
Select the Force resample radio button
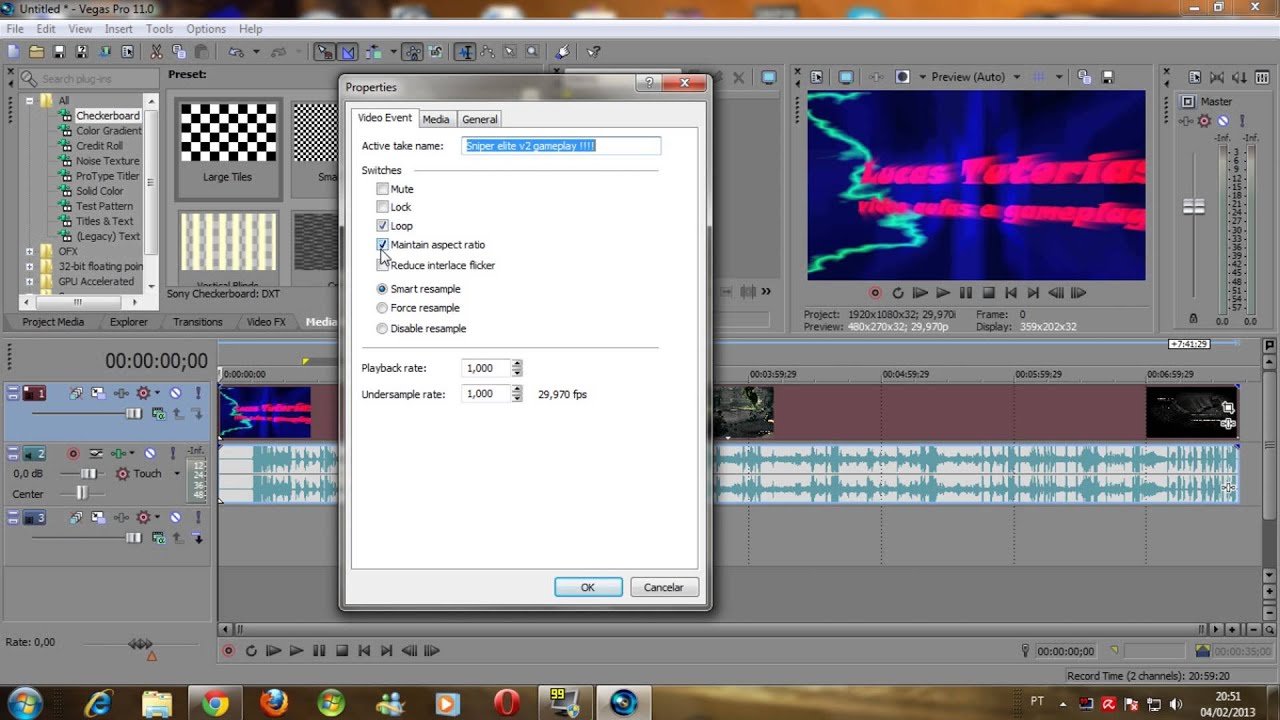pyautogui.click(x=382, y=308)
